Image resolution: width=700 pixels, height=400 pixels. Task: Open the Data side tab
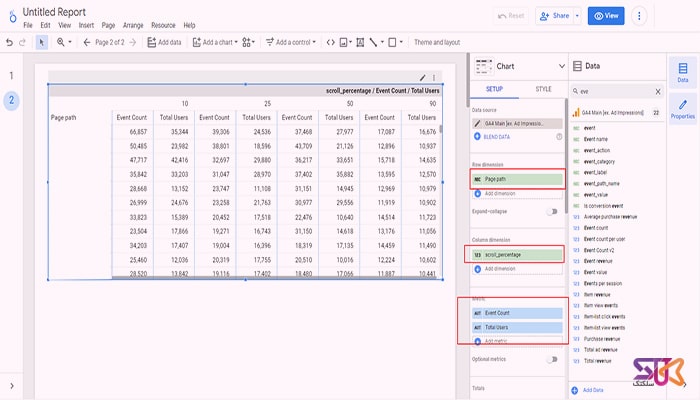pos(683,72)
